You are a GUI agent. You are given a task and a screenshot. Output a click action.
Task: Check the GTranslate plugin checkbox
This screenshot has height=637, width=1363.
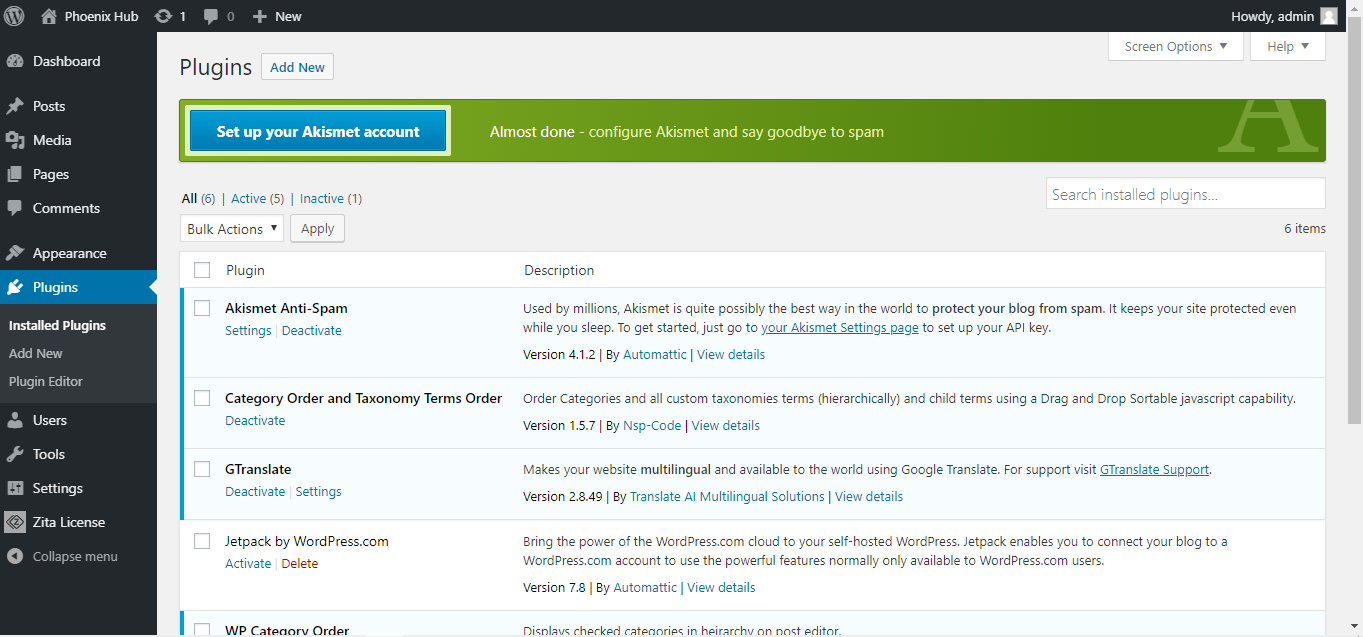202,469
